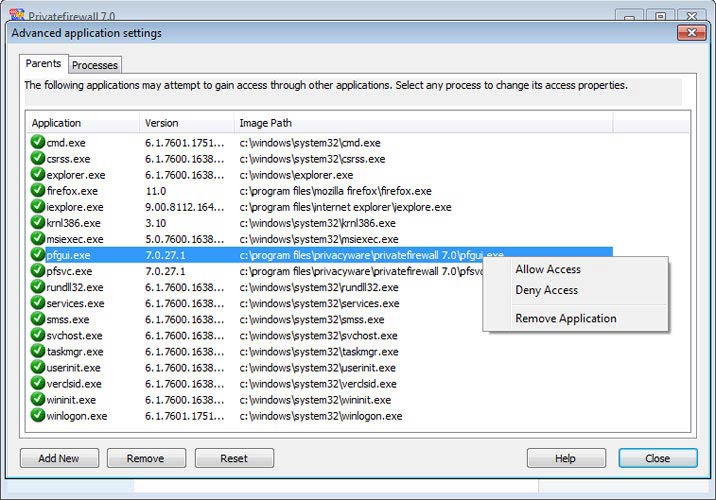
Task: Click the green check icon beside services.exe
Action: (x=37, y=303)
